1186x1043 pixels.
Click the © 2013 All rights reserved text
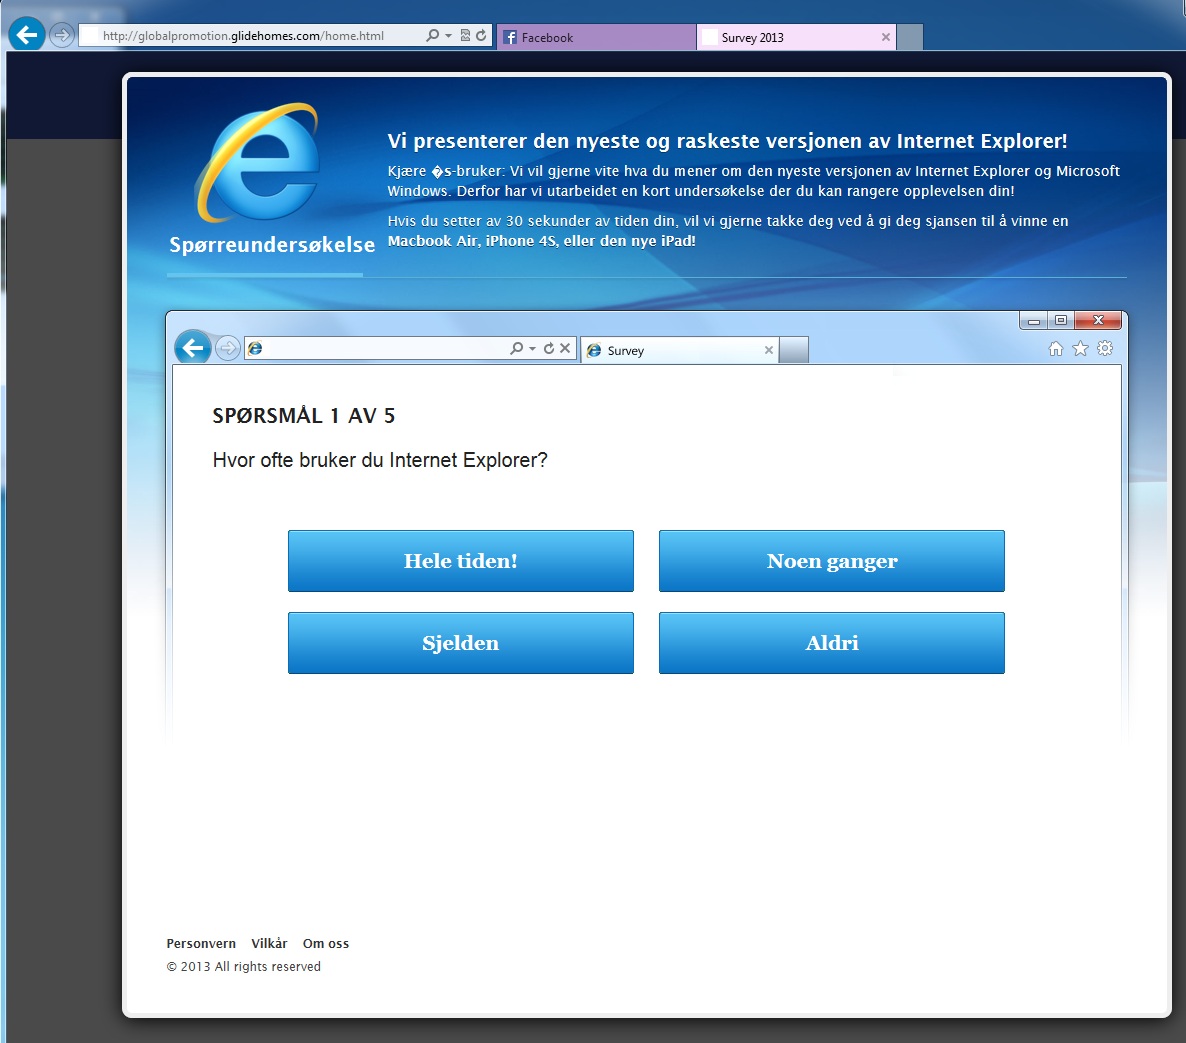click(244, 967)
